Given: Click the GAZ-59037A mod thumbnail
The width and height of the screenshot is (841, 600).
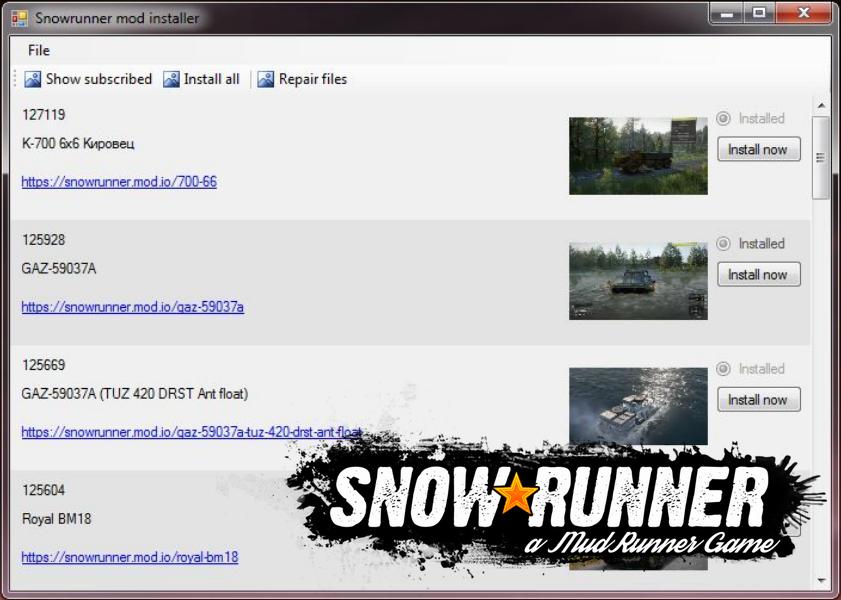Looking at the screenshot, I should [638, 281].
